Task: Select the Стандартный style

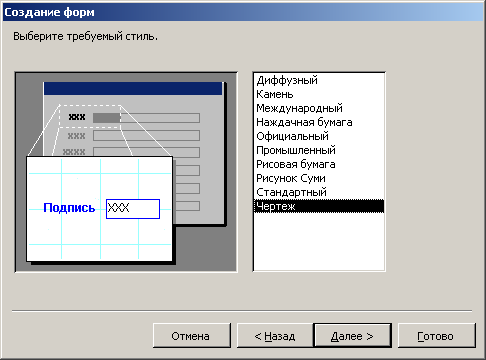Action: pyautogui.click(x=319, y=192)
